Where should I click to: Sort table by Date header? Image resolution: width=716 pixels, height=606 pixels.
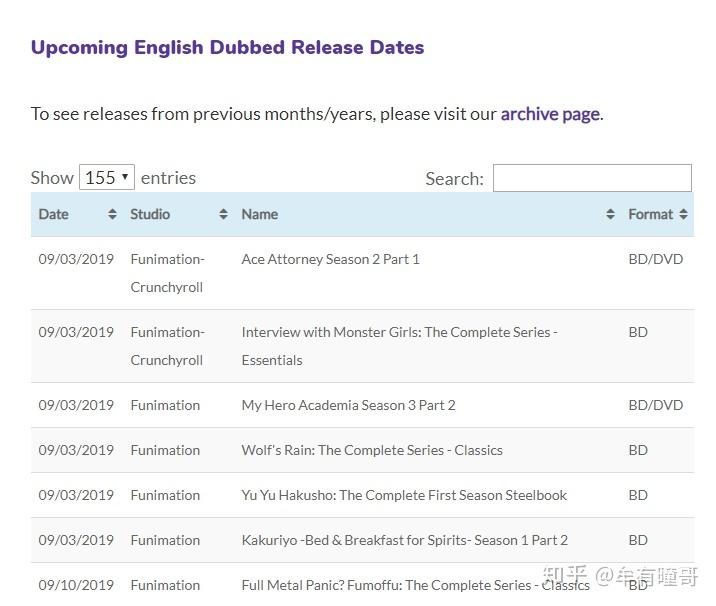point(54,214)
